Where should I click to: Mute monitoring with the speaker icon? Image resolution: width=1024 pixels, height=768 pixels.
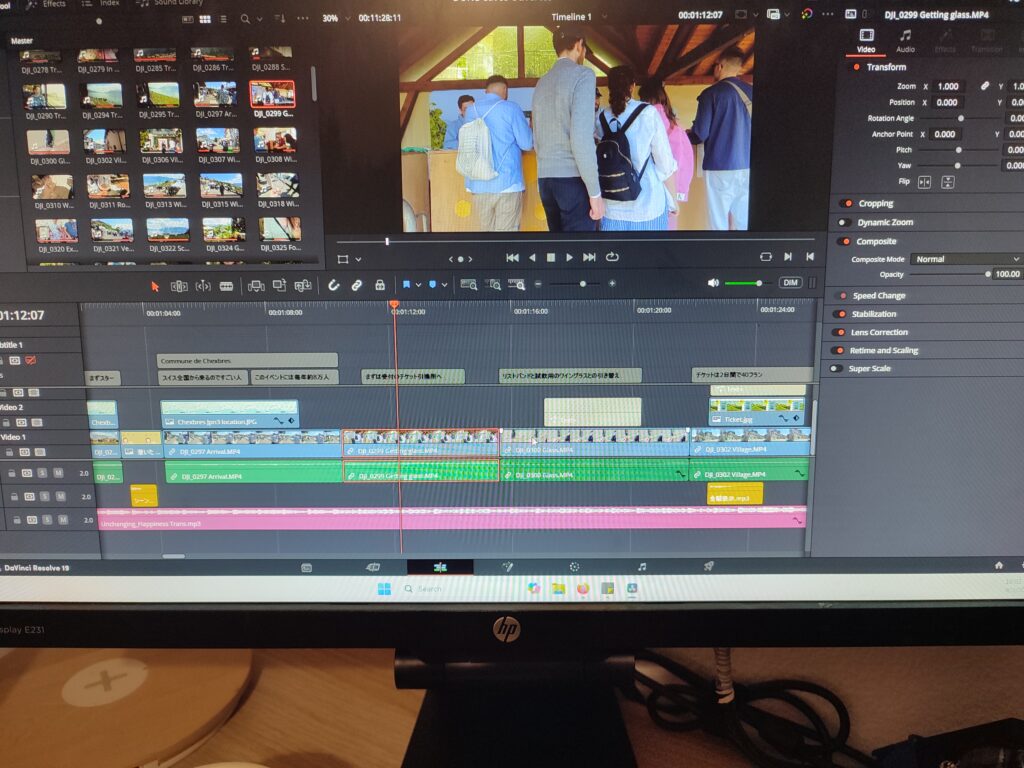(x=713, y=283)
